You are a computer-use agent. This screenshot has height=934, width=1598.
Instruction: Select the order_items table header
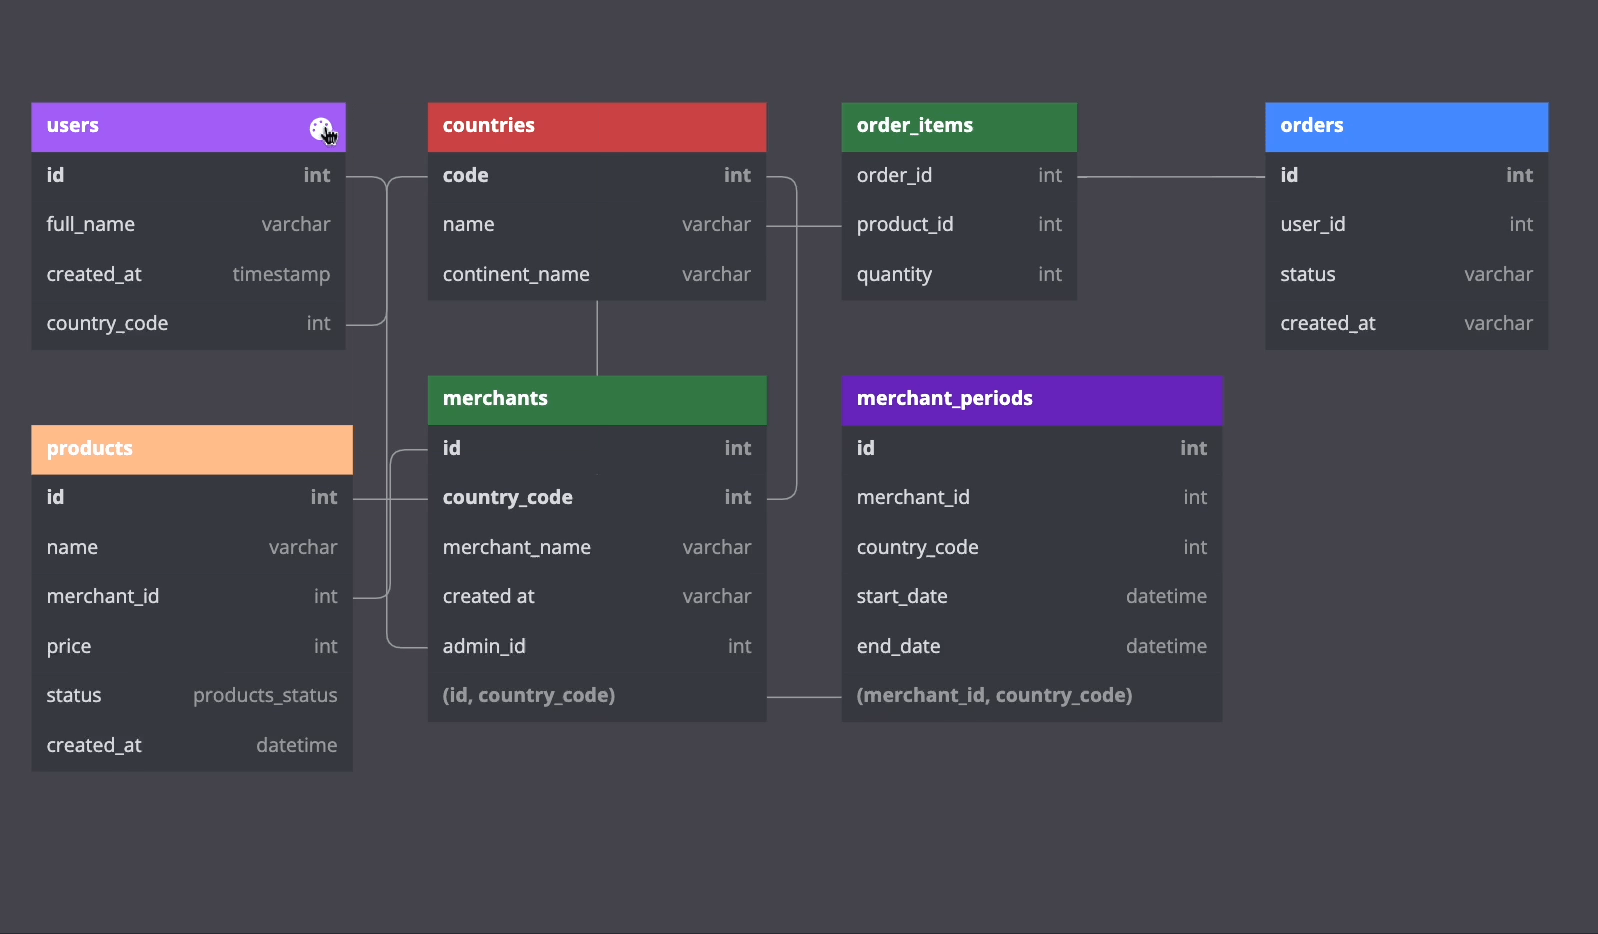point(959,127)
